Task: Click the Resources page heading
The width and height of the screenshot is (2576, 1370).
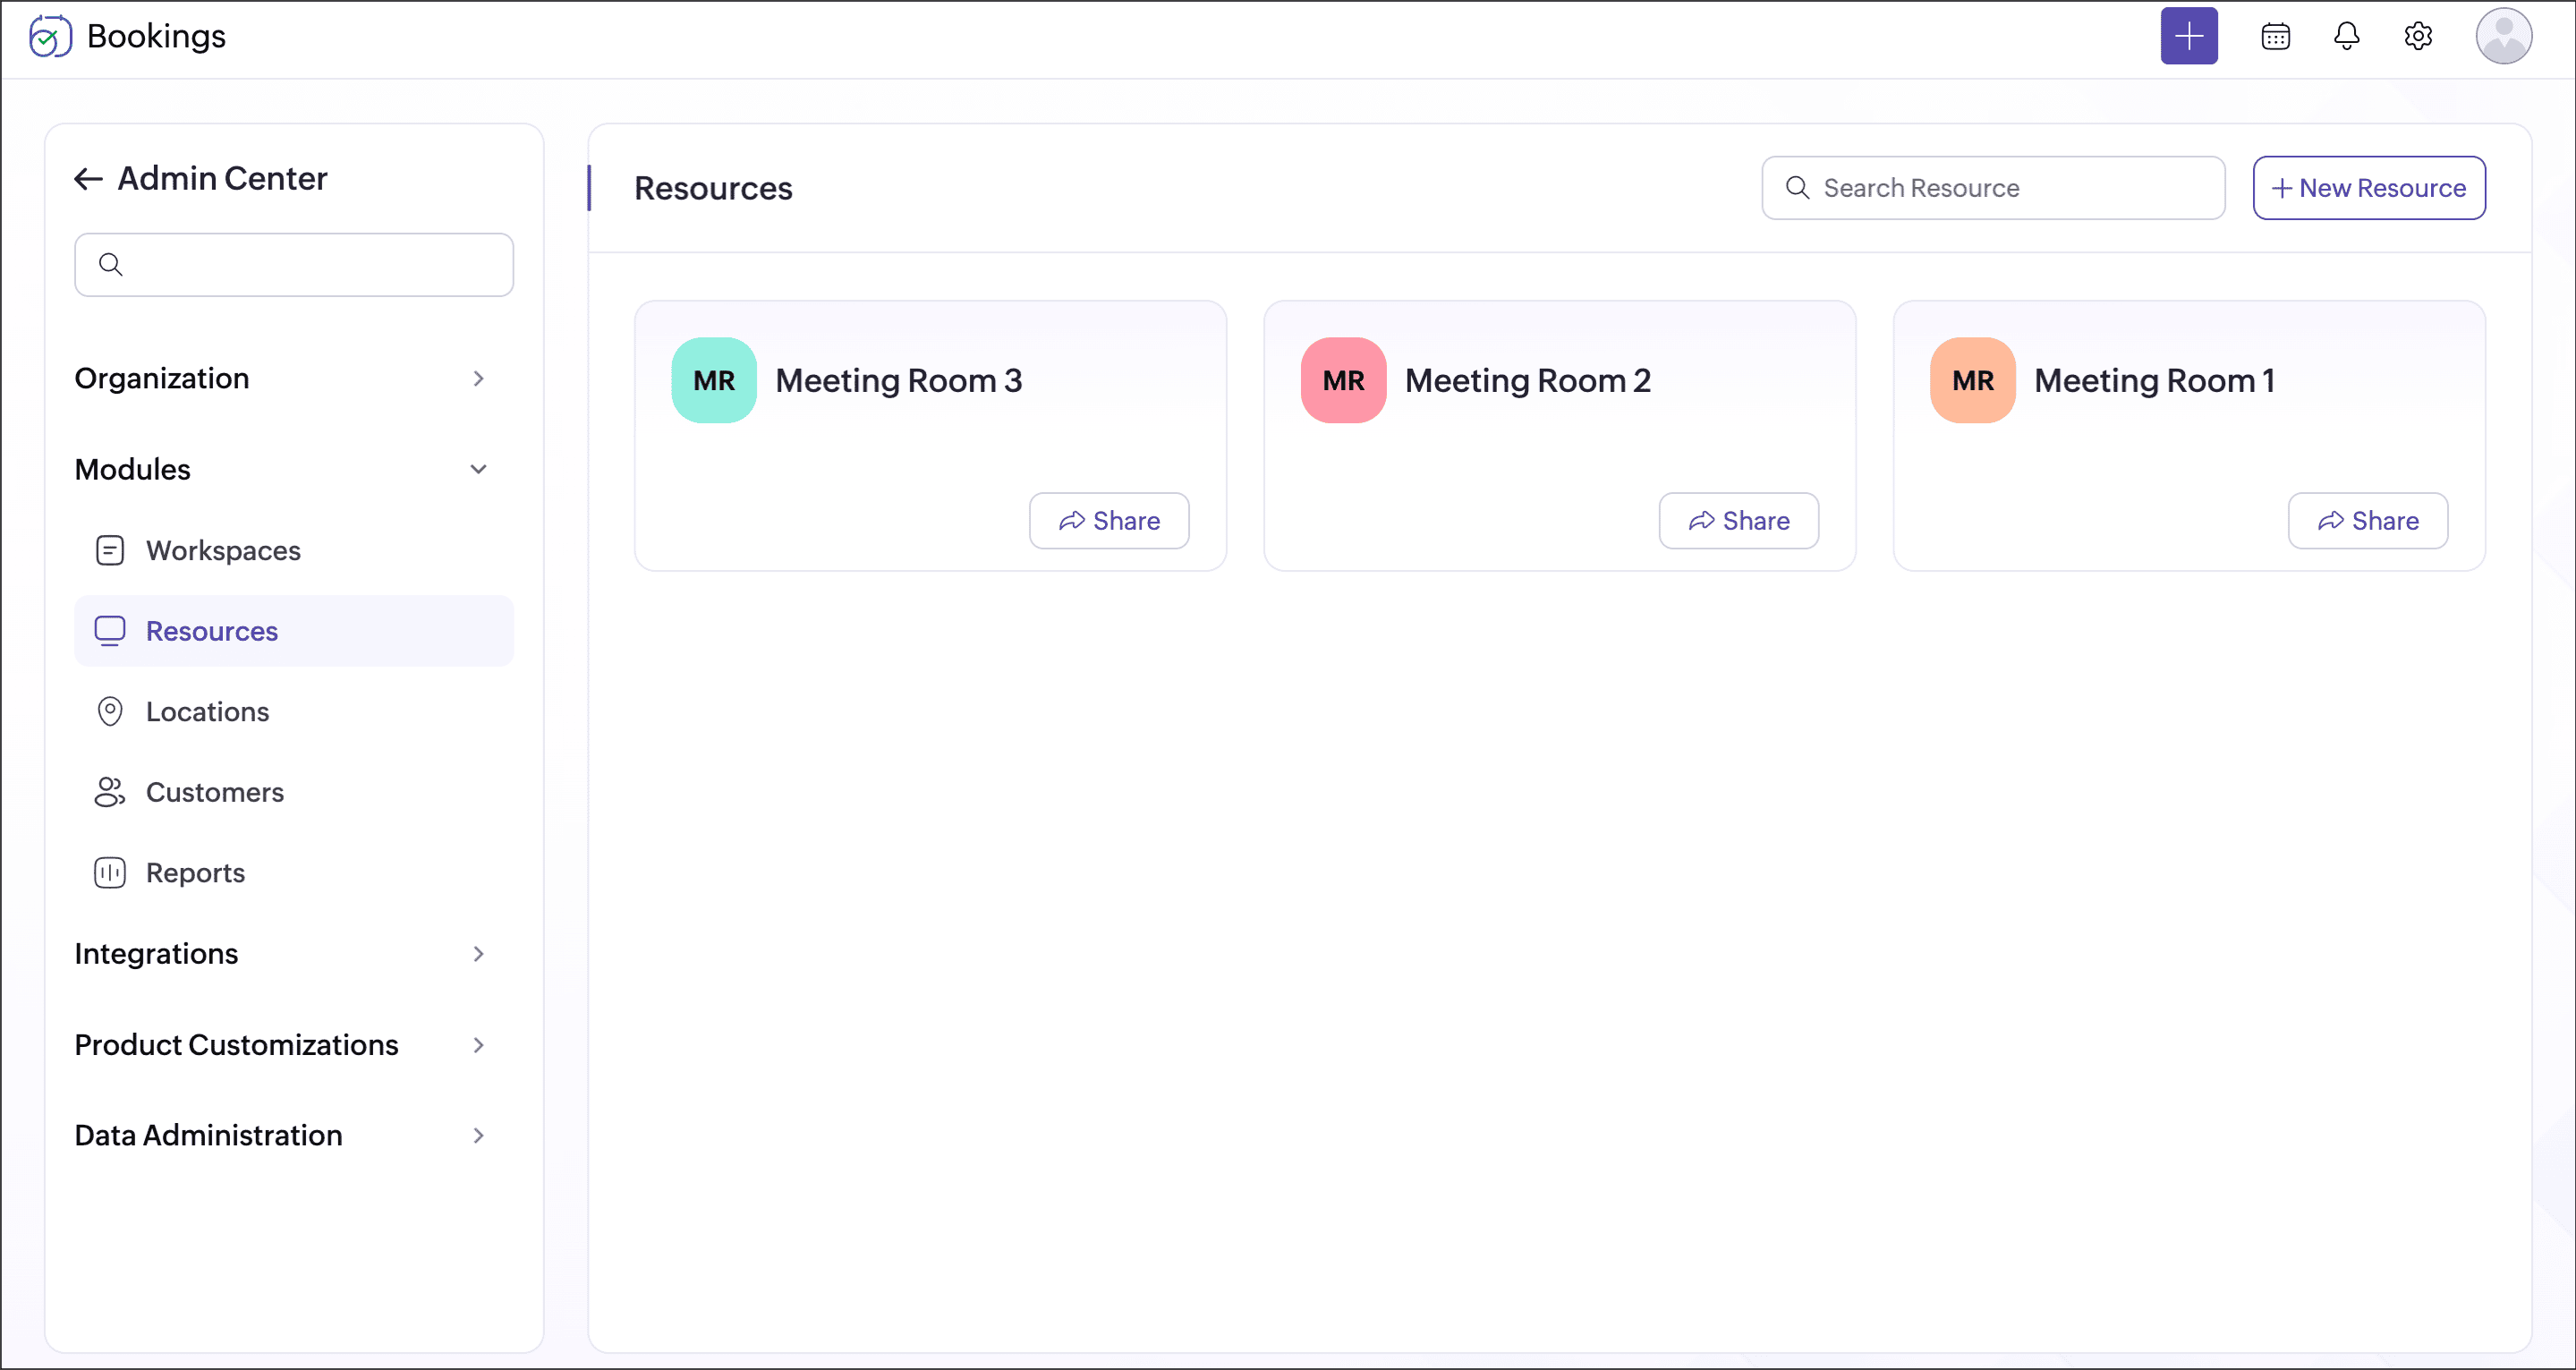Action: pos(713,189)
